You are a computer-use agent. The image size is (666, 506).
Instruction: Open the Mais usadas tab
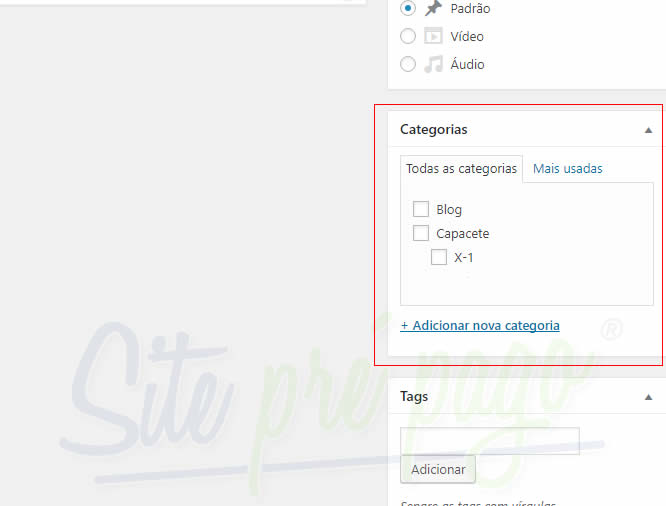click(567, 169)
